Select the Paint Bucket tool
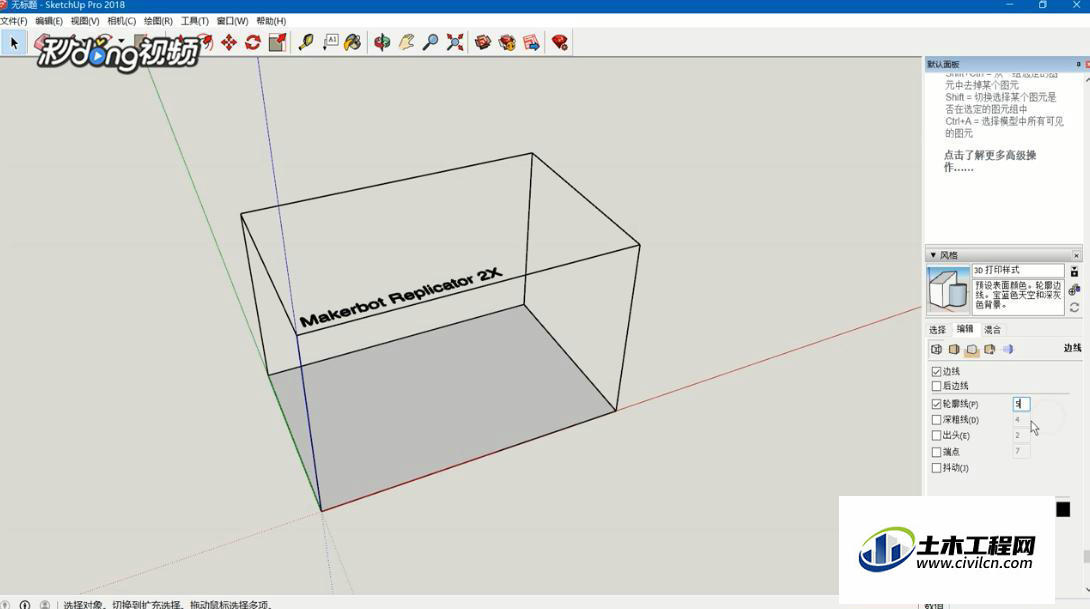 pos(353,43)
